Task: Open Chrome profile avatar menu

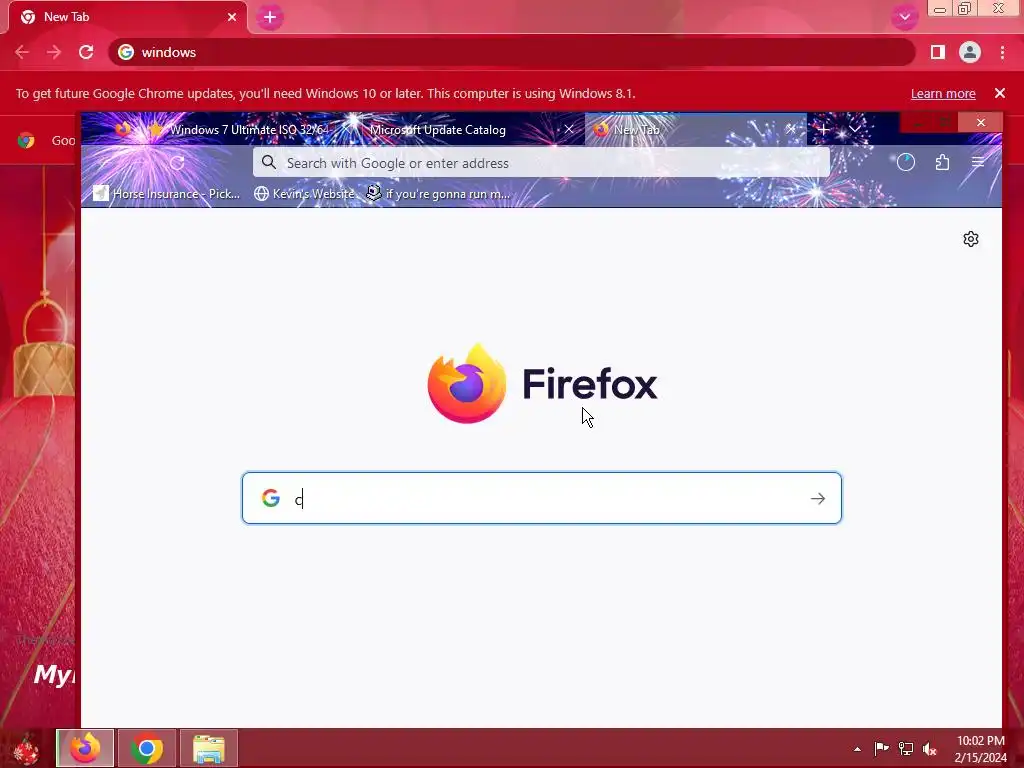Action: pyautogui.click(x=970, y=52)
